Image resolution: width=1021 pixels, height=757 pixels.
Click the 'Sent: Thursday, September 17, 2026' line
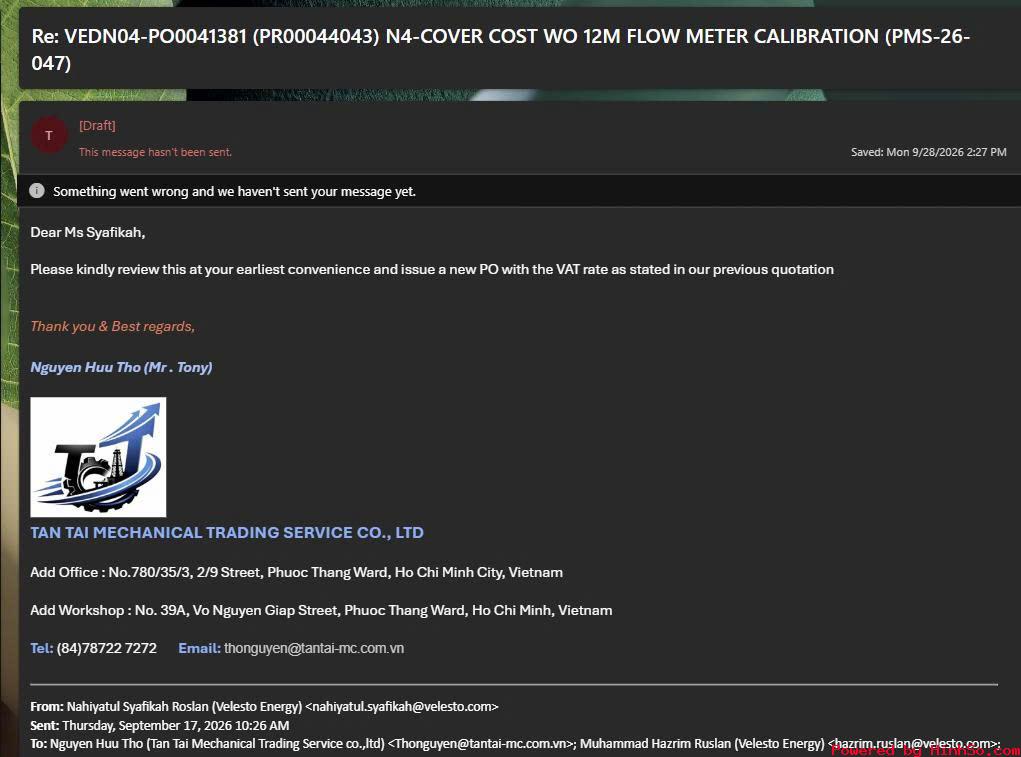(x=160, y=725)
